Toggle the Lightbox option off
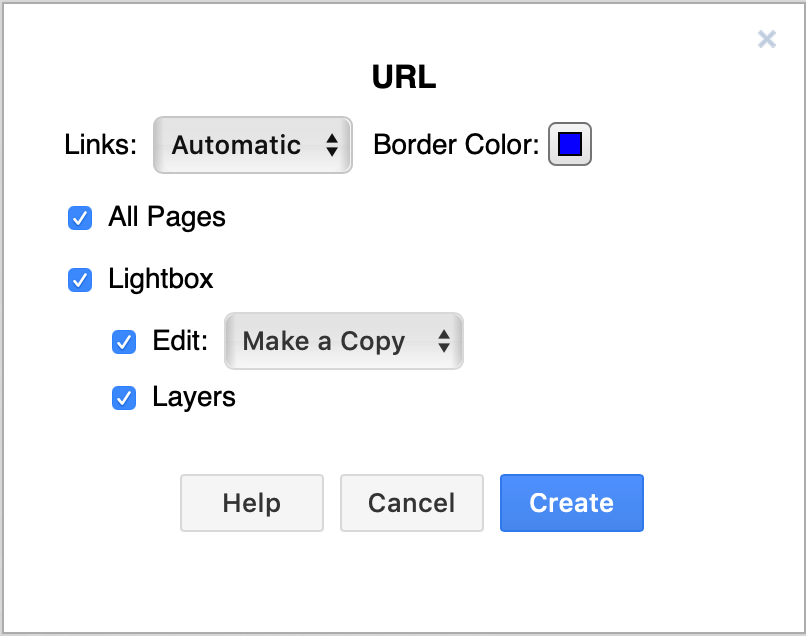 [79, 280]
